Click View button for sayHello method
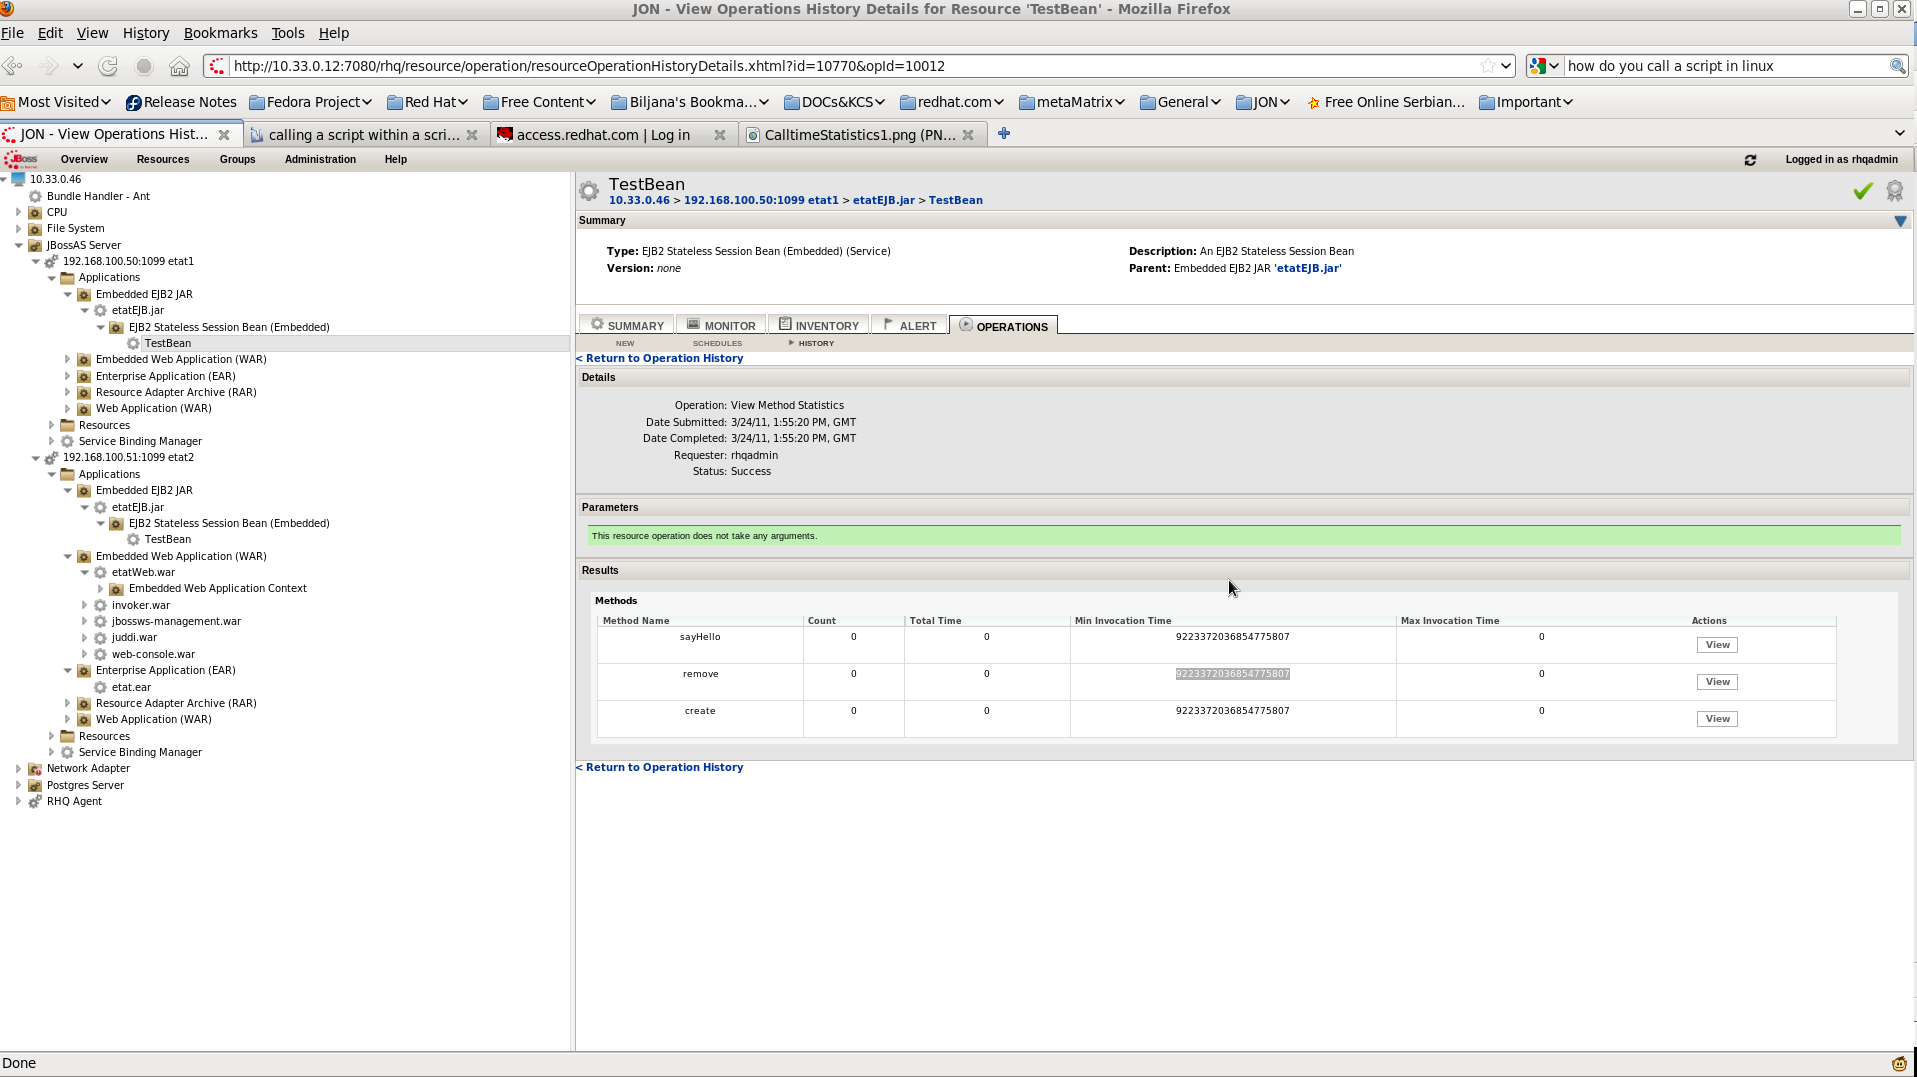 click(1716, 645)
